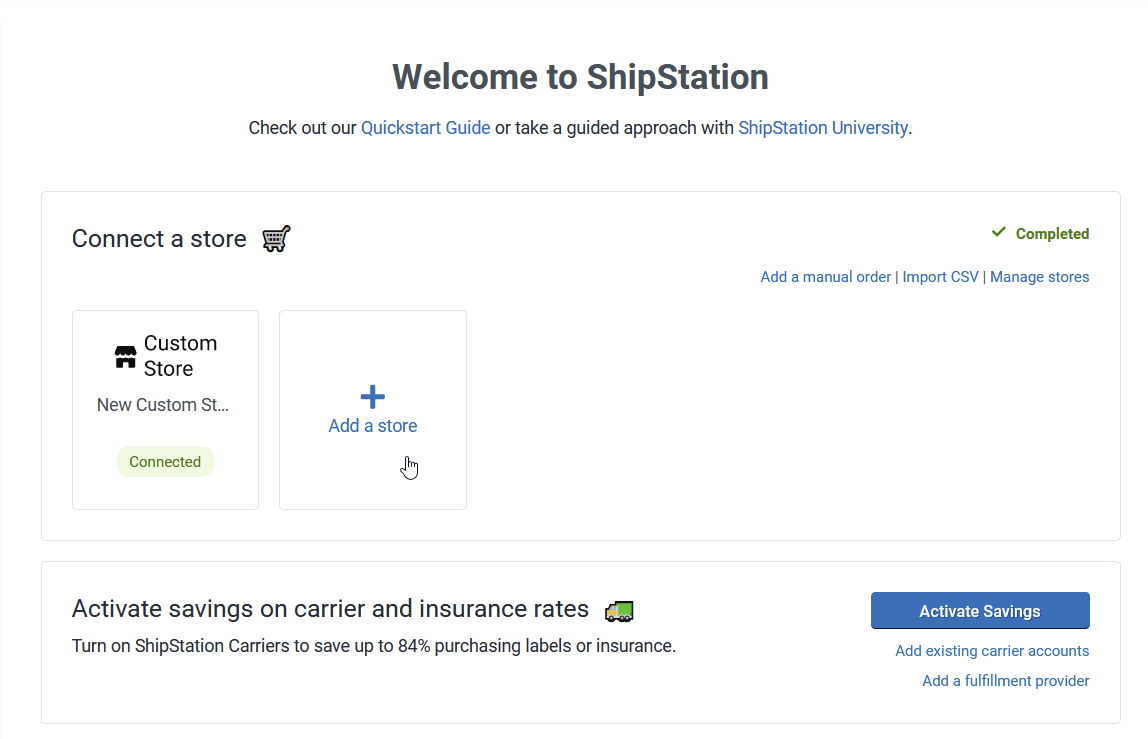1148x739 pixels.
Task: Click the blue plus icon to add a store
Action: pos(372,396)
